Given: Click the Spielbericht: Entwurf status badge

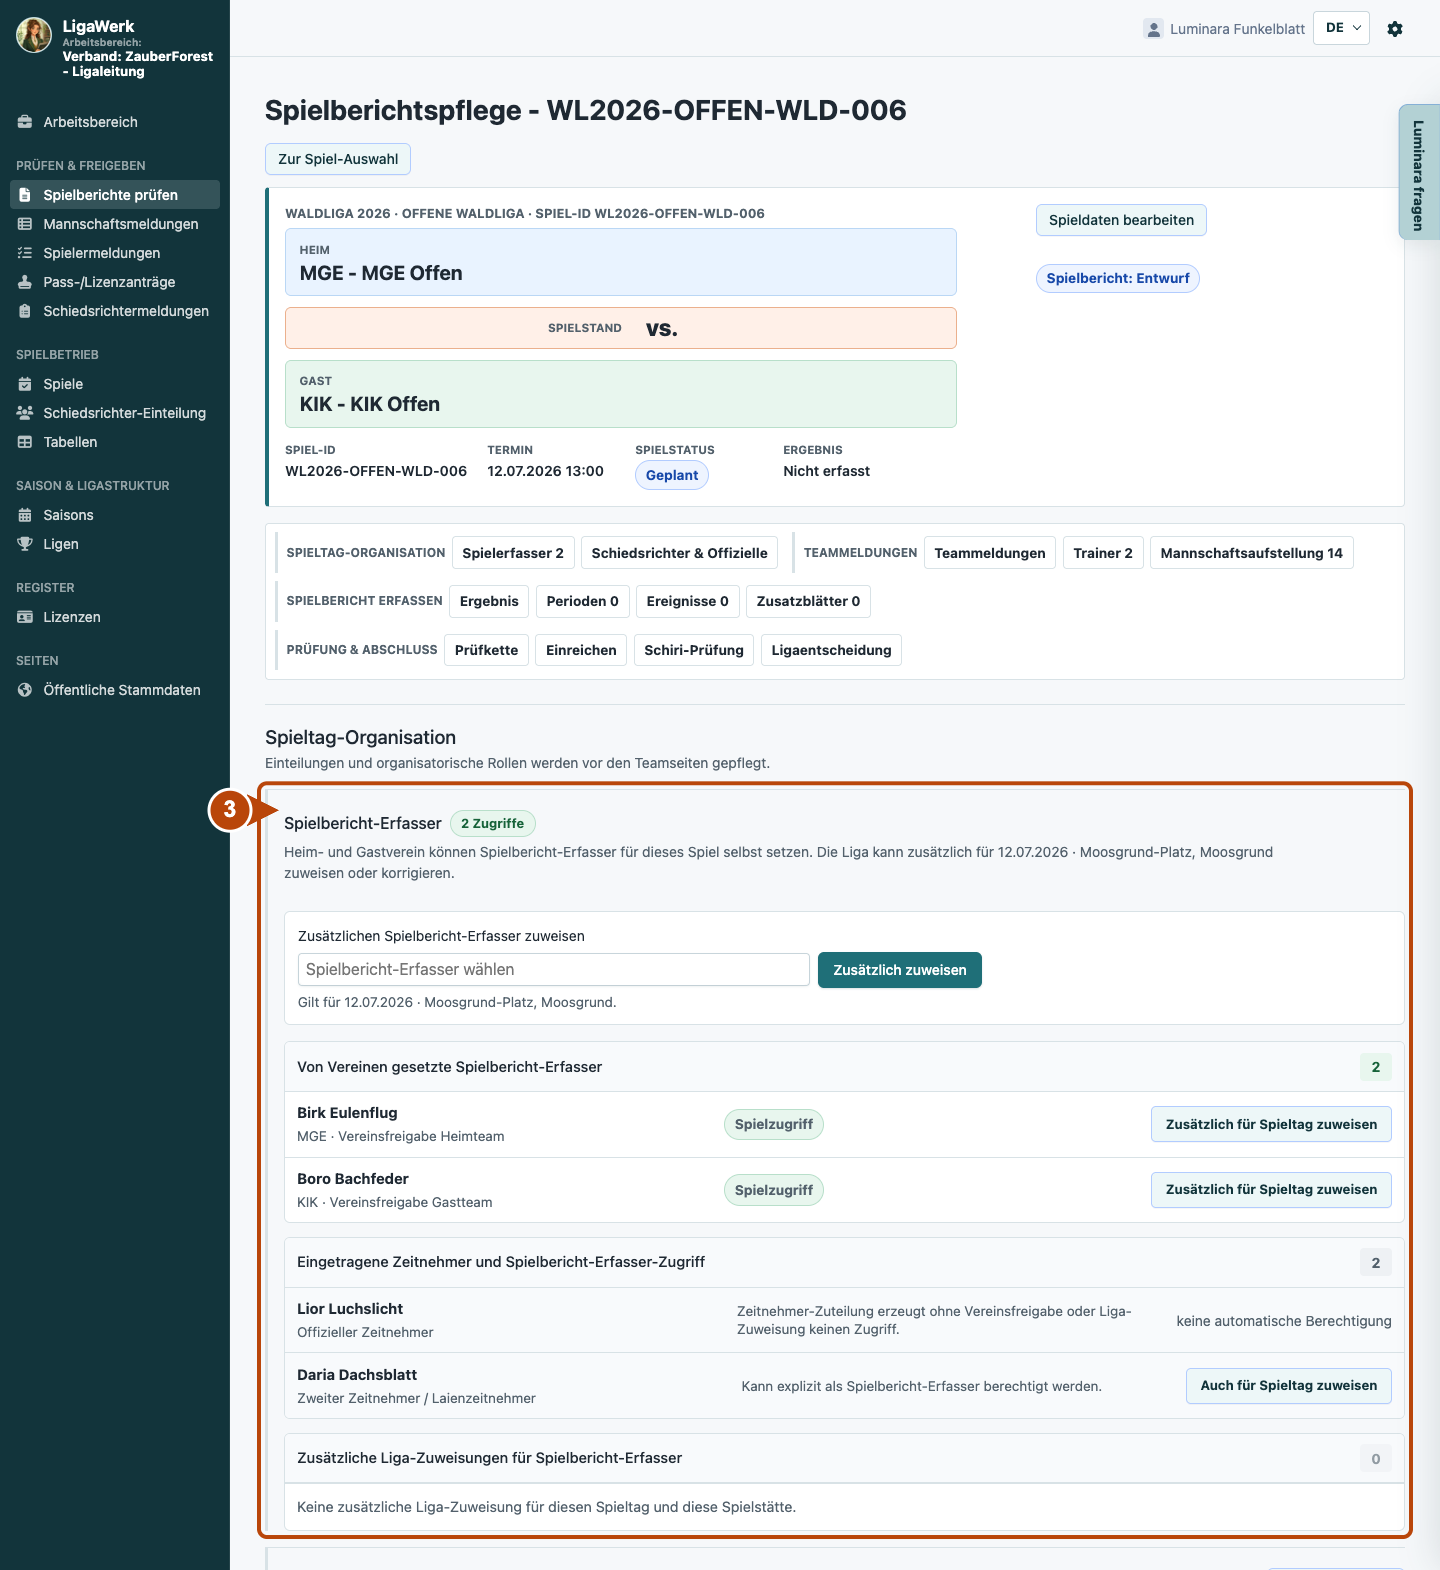Looking at the screenshot, I should click(1118, 278).
